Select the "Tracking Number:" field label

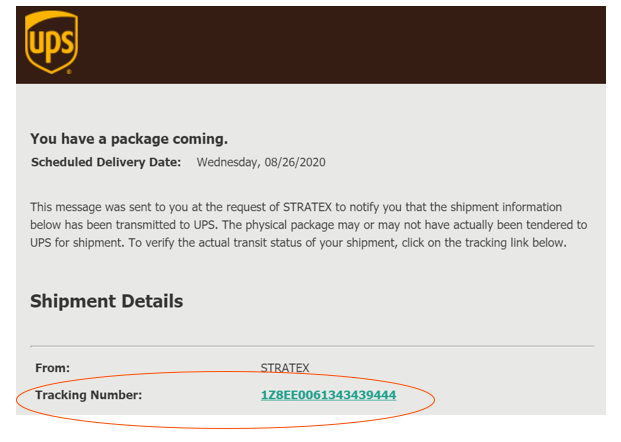pos(89,395)
